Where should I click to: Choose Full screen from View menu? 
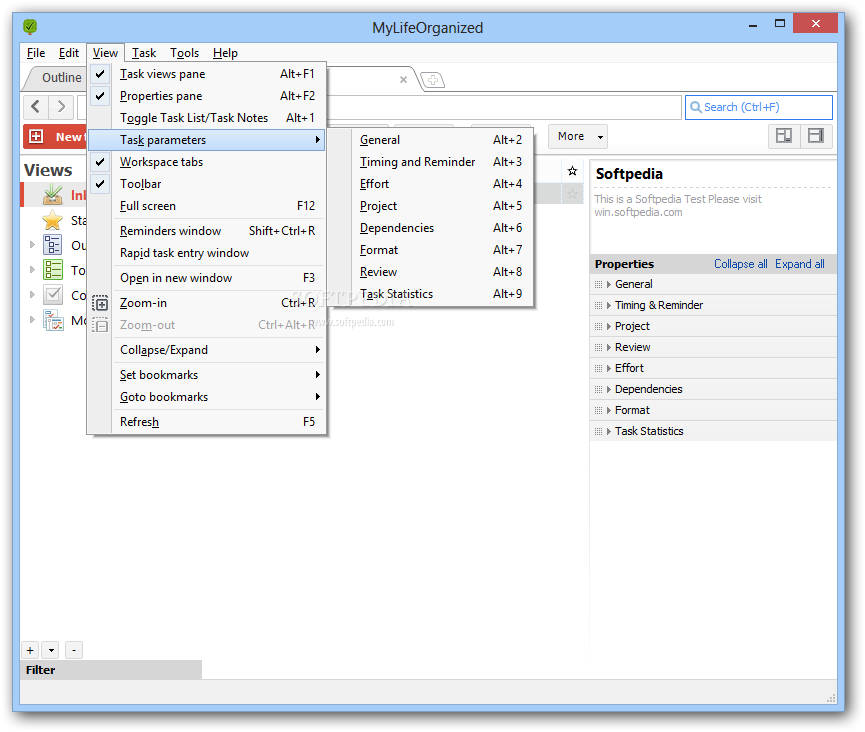206,206
